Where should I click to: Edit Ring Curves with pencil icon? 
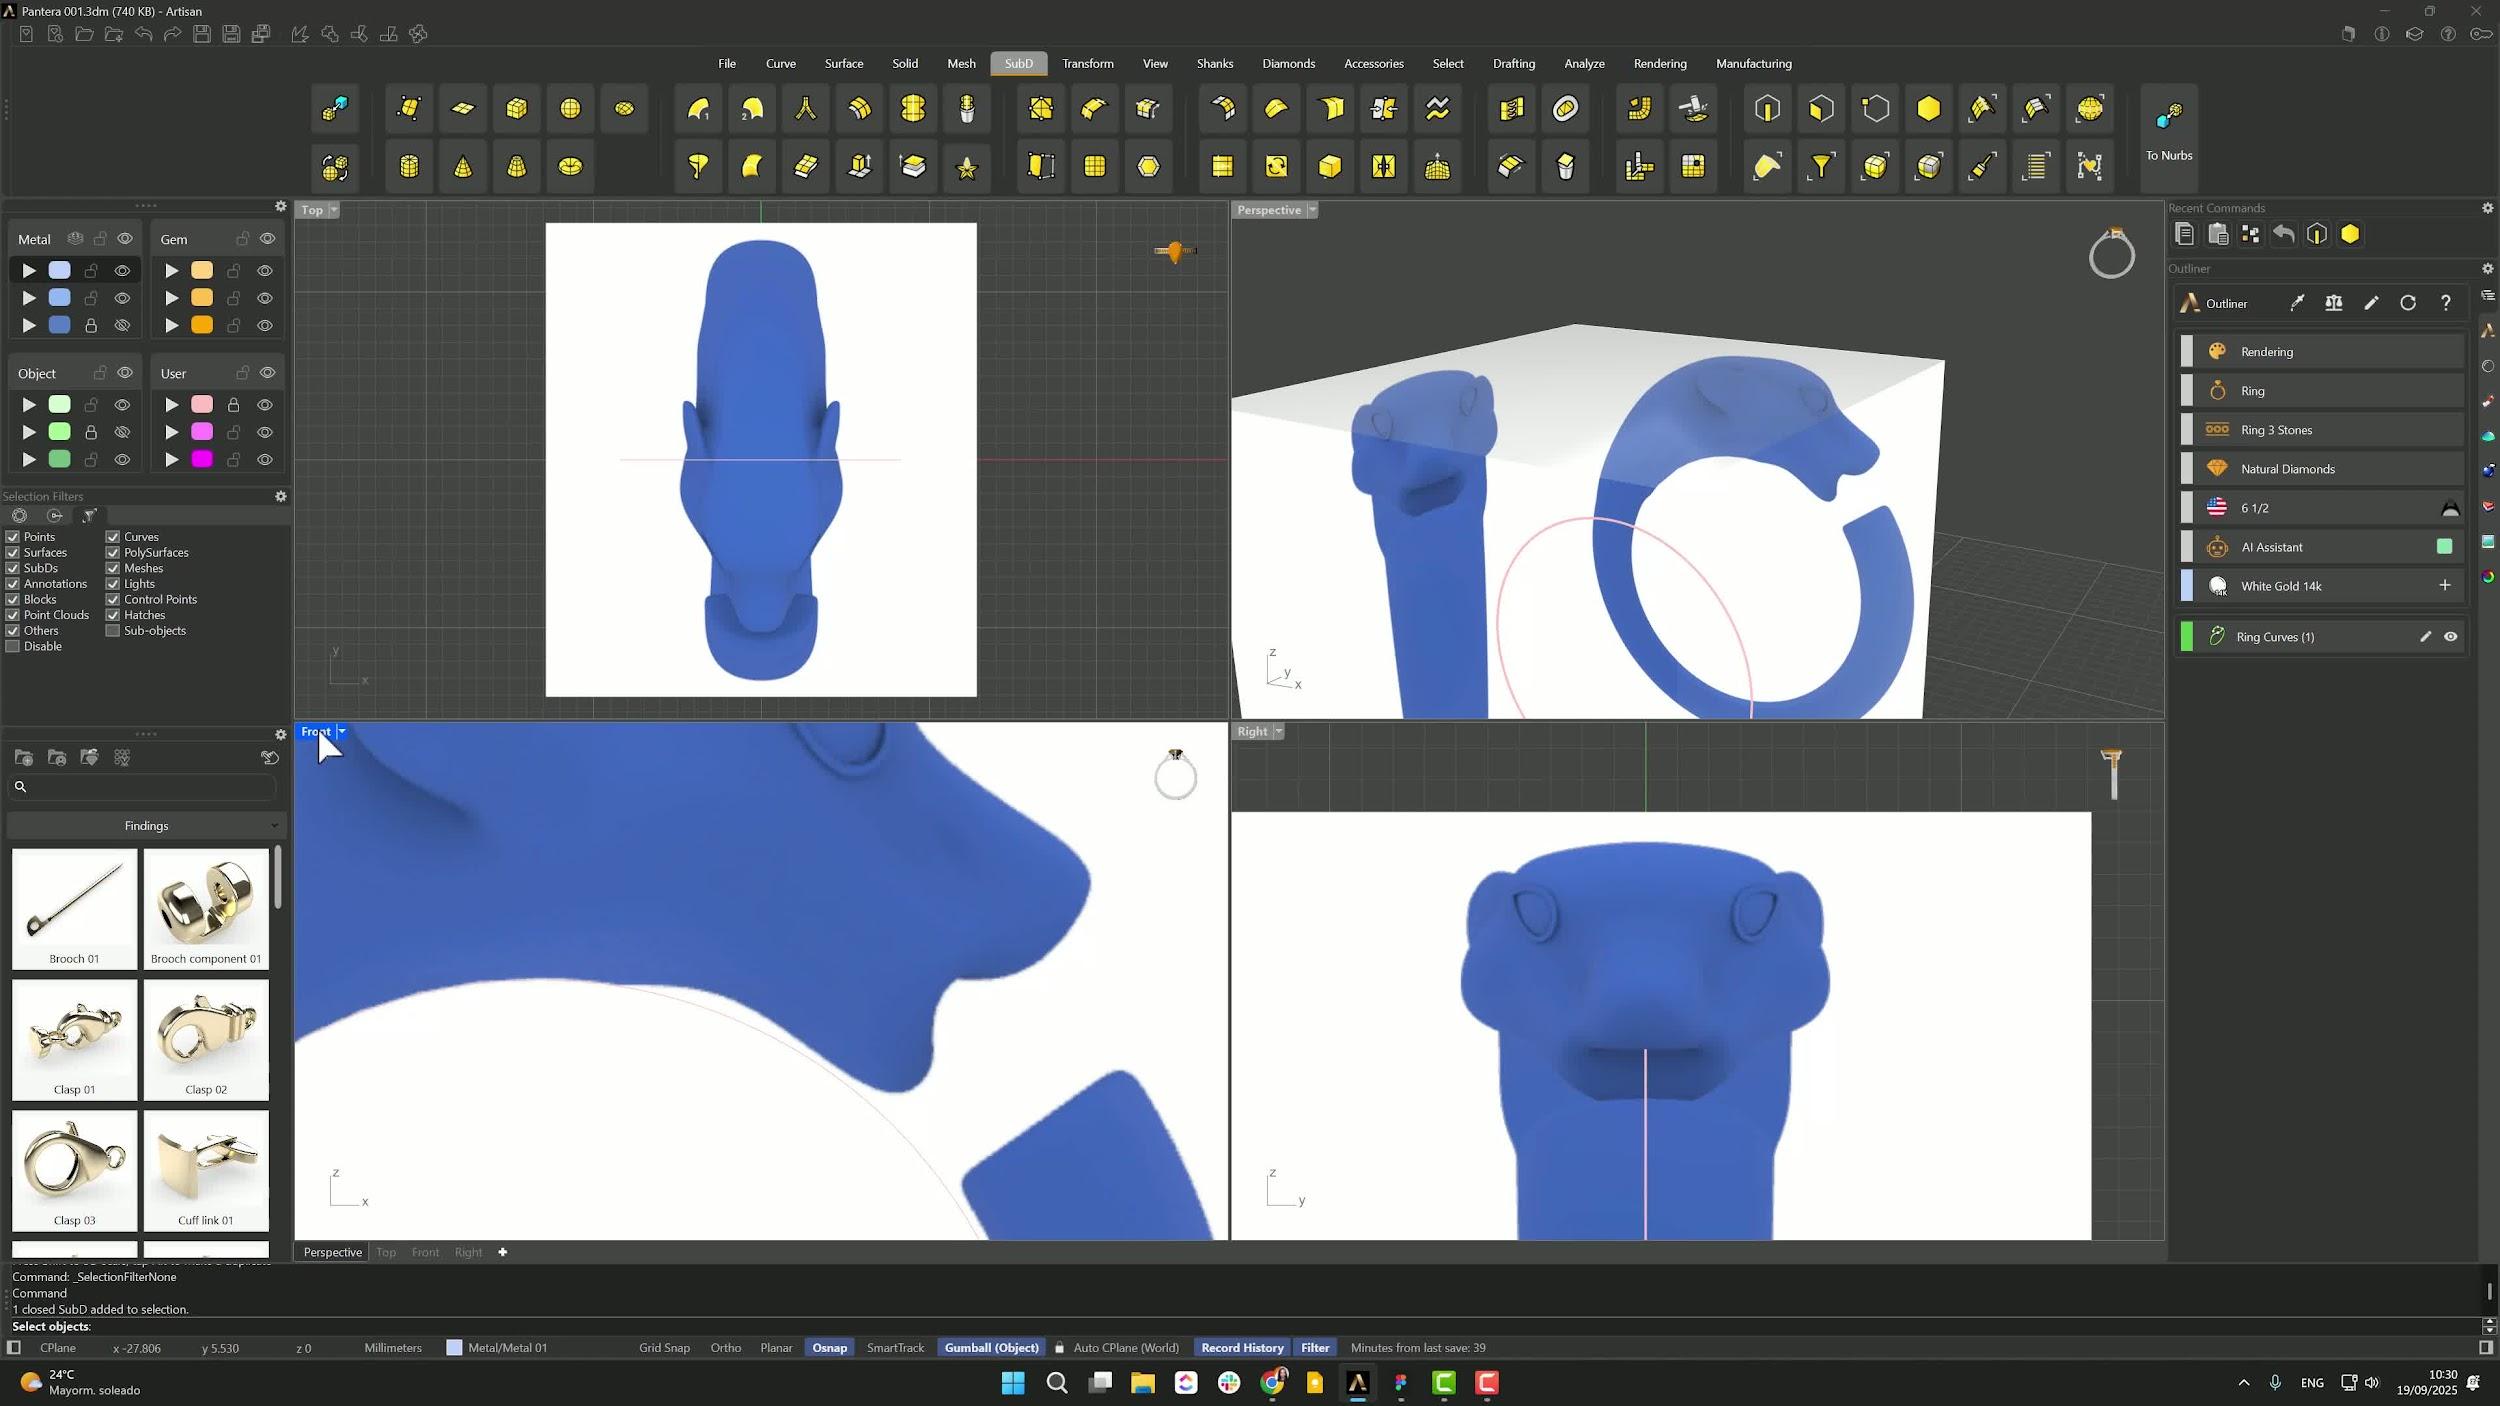coord(2425,637)
